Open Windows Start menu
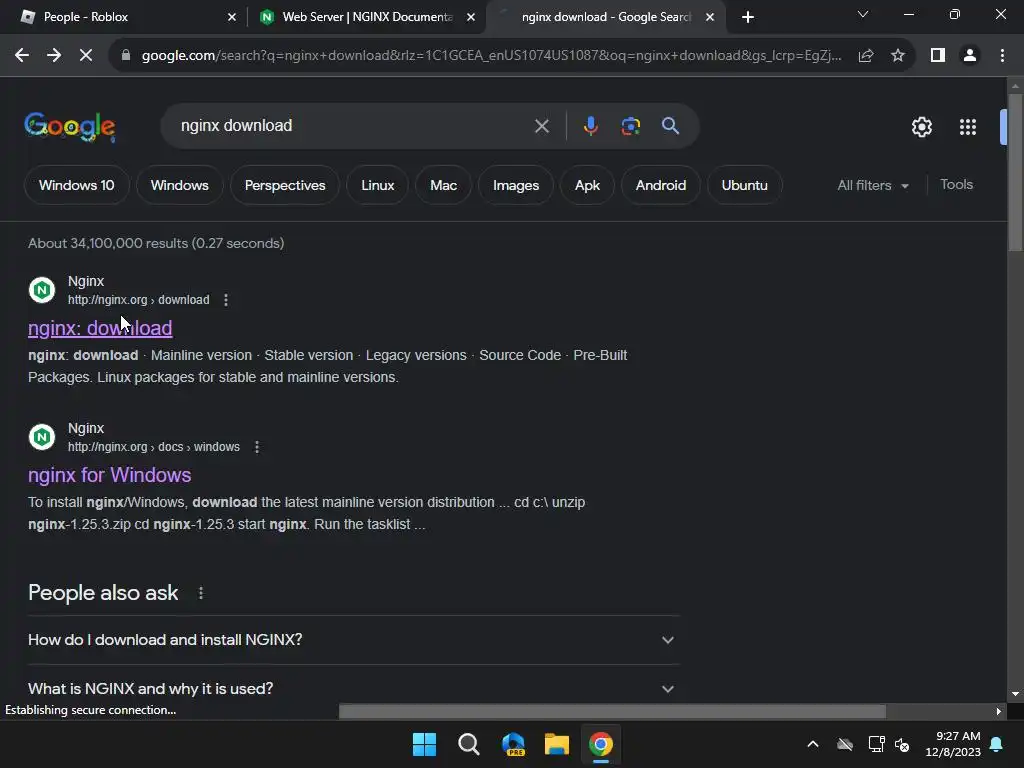Viewport: 1024px width, 768px height. [x=424, y=744]
